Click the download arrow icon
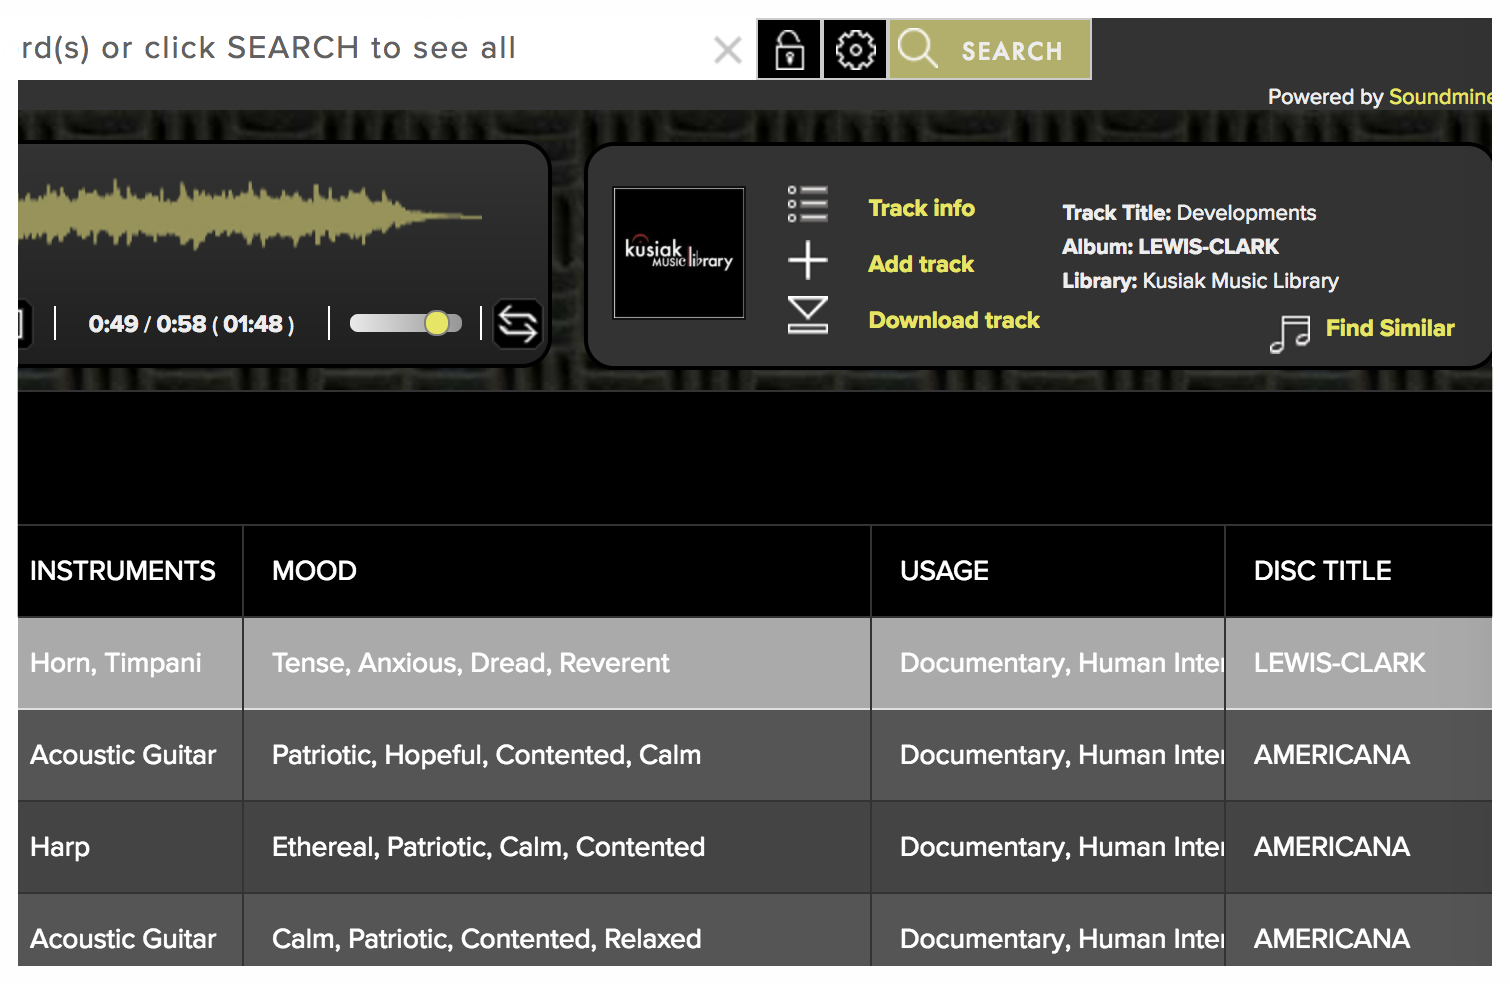1510x984 pixels. click(807, 315)
